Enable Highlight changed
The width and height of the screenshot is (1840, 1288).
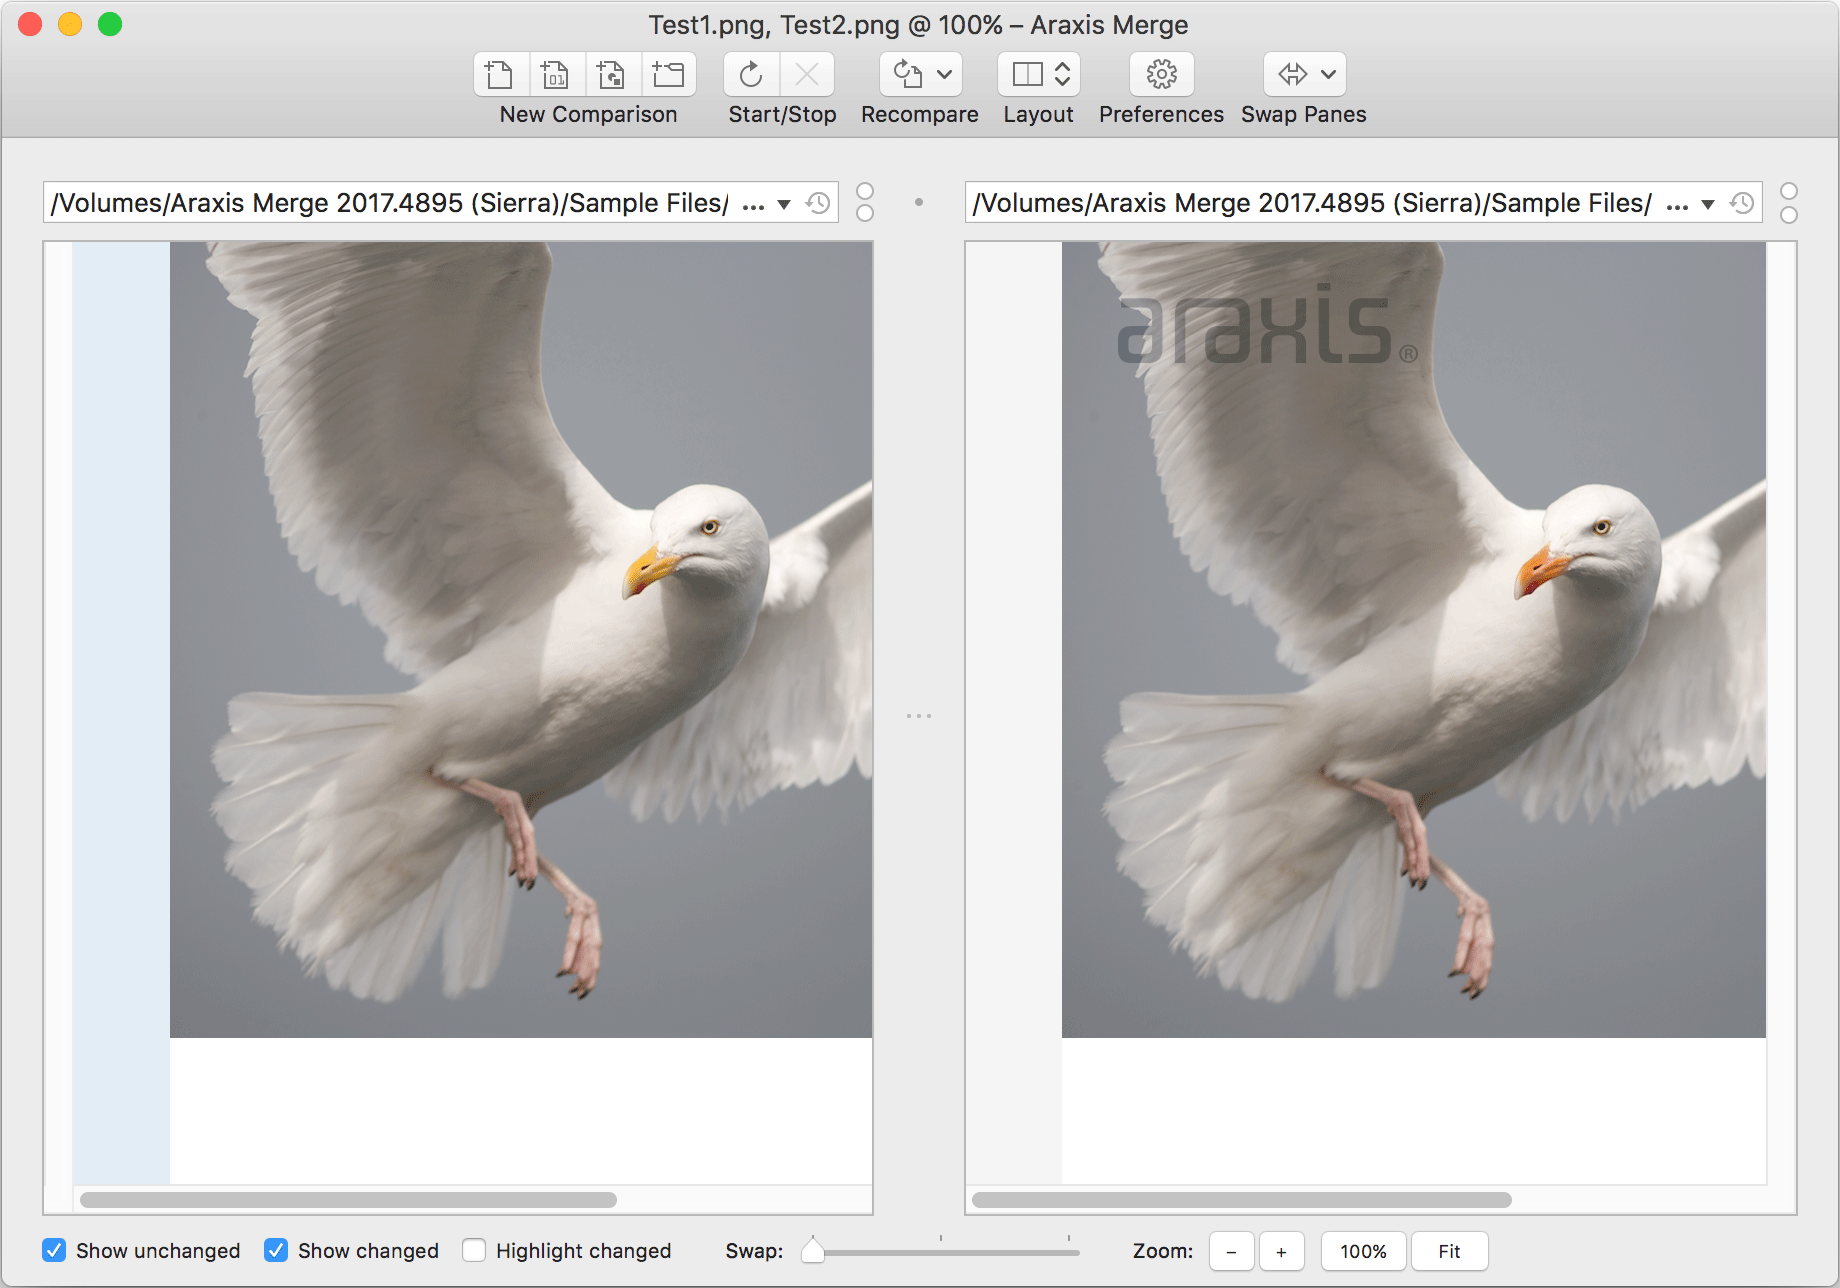tap(473, 1250)
